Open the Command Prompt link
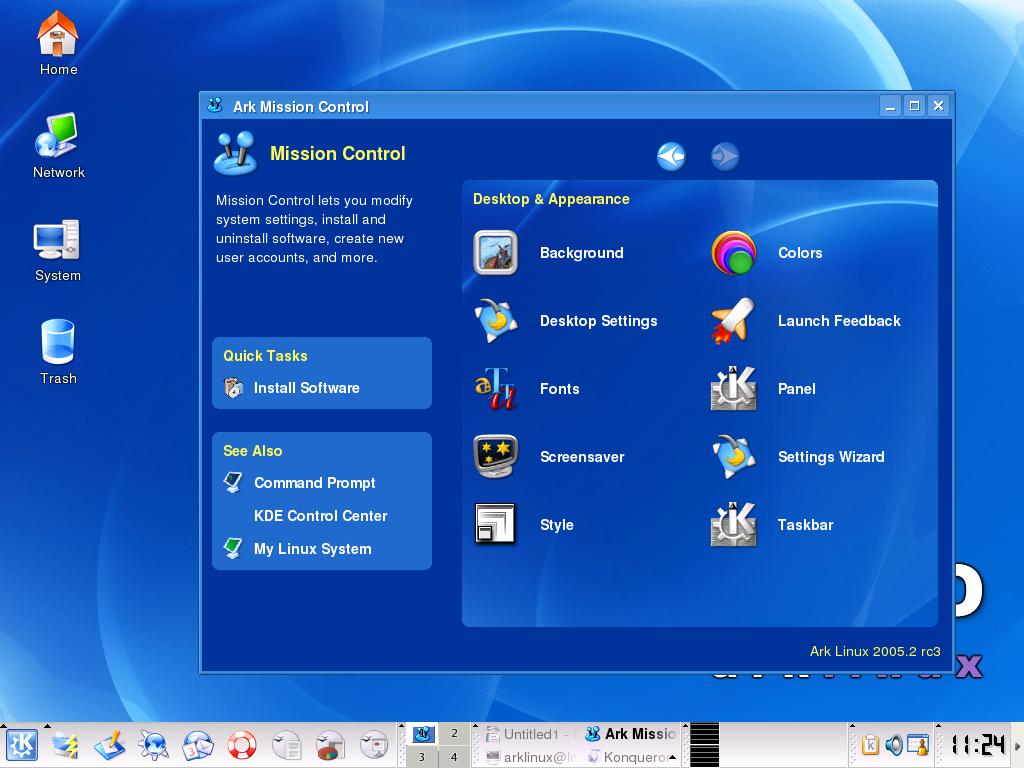This screenshot has height=768, width=1024. point(314,483)
